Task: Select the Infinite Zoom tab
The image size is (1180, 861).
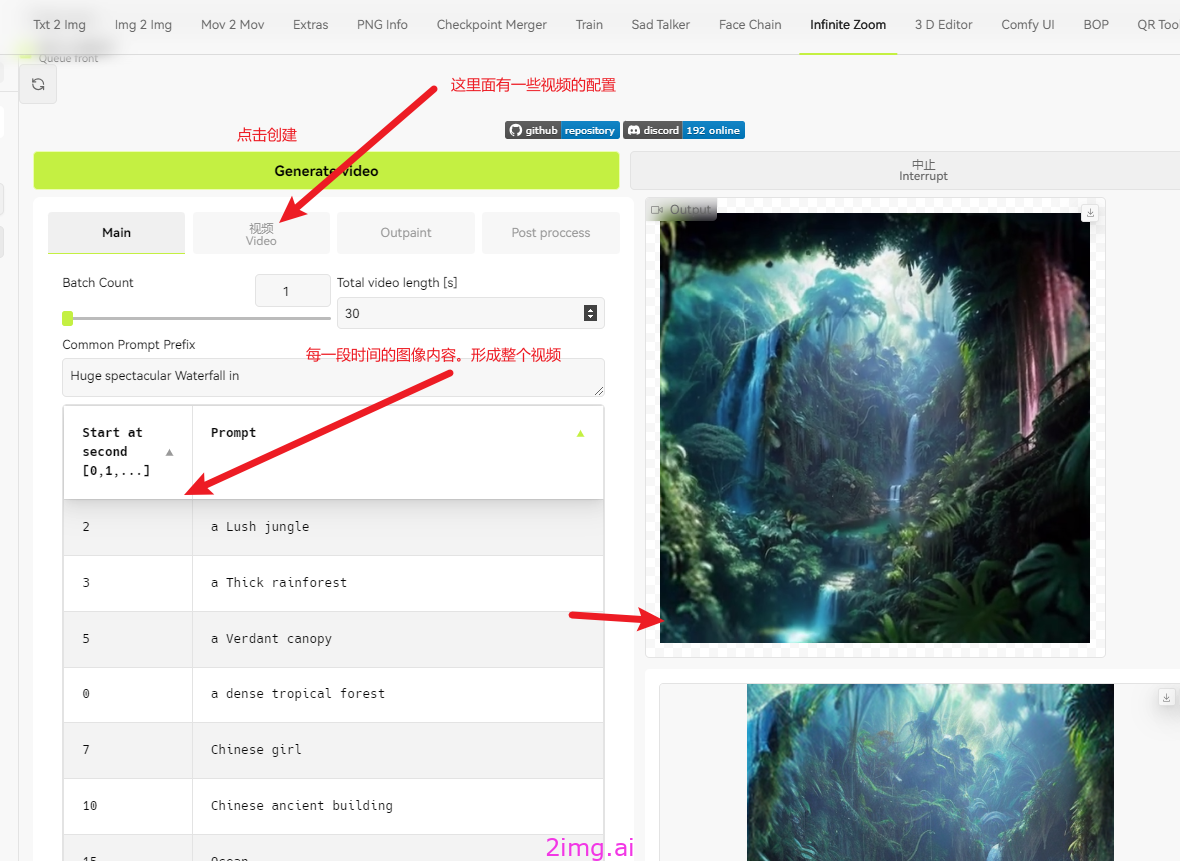Action: pos(848,25)
